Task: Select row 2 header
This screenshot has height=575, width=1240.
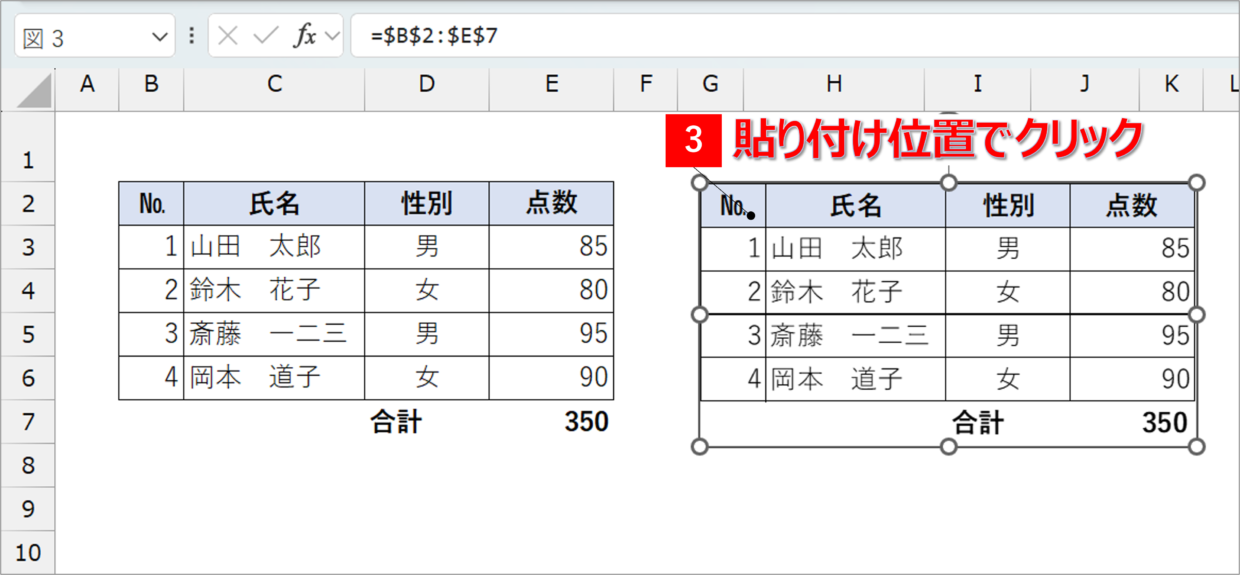Action: [x=27, y=203]
